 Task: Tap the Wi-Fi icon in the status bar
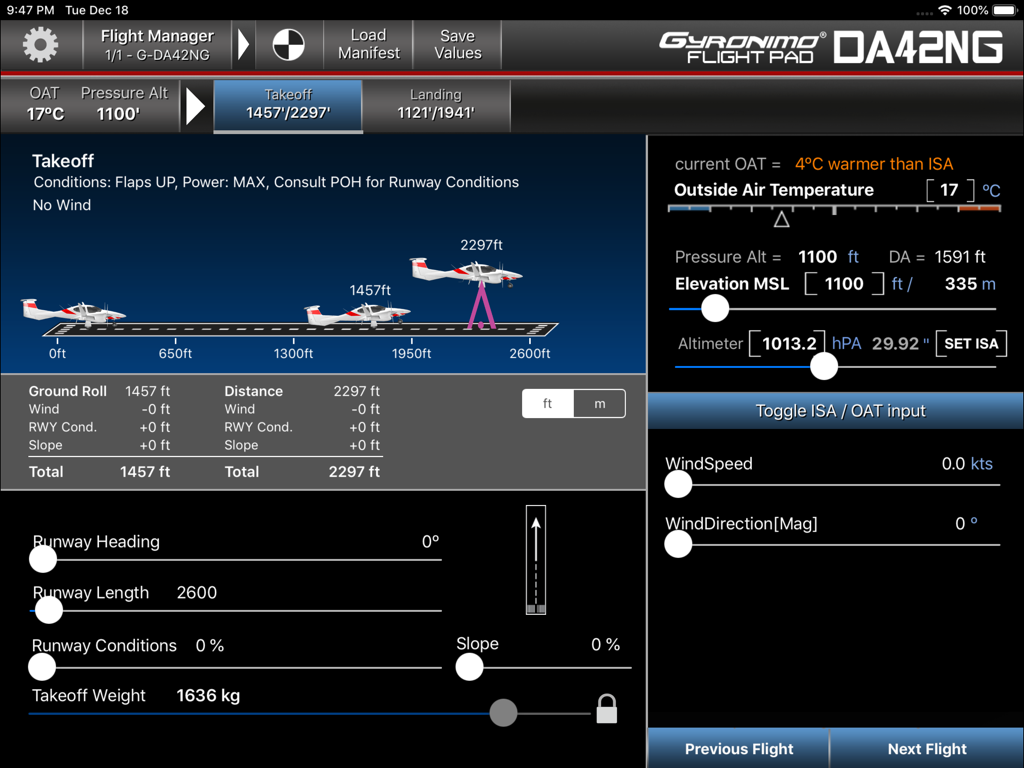pyautogui.click(x=947, y=10)
